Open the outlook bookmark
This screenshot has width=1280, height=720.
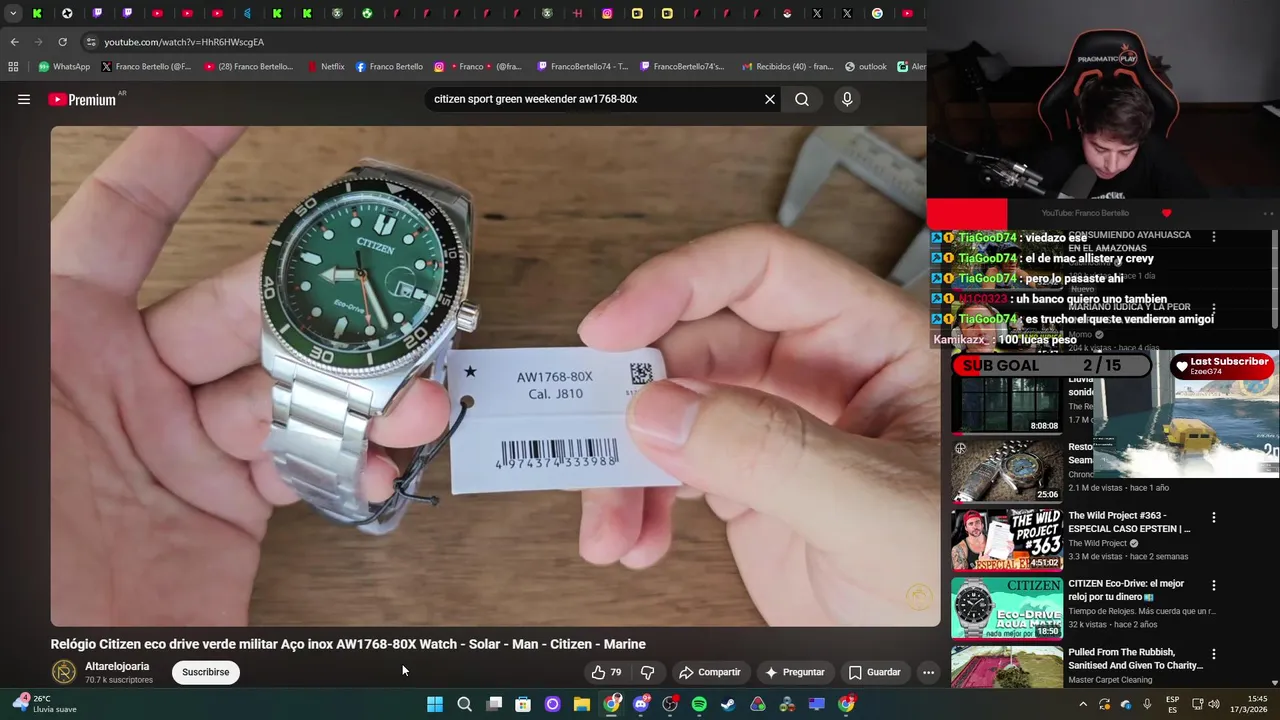tap(865, 67)
